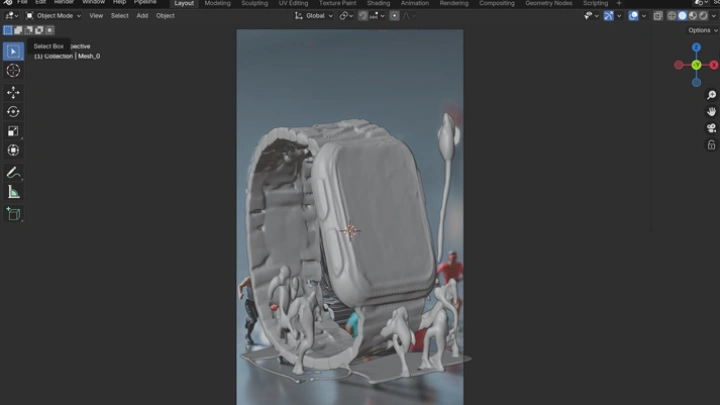Toggle proportional editing button
The image size is (720, 405).
coord(394,16)
